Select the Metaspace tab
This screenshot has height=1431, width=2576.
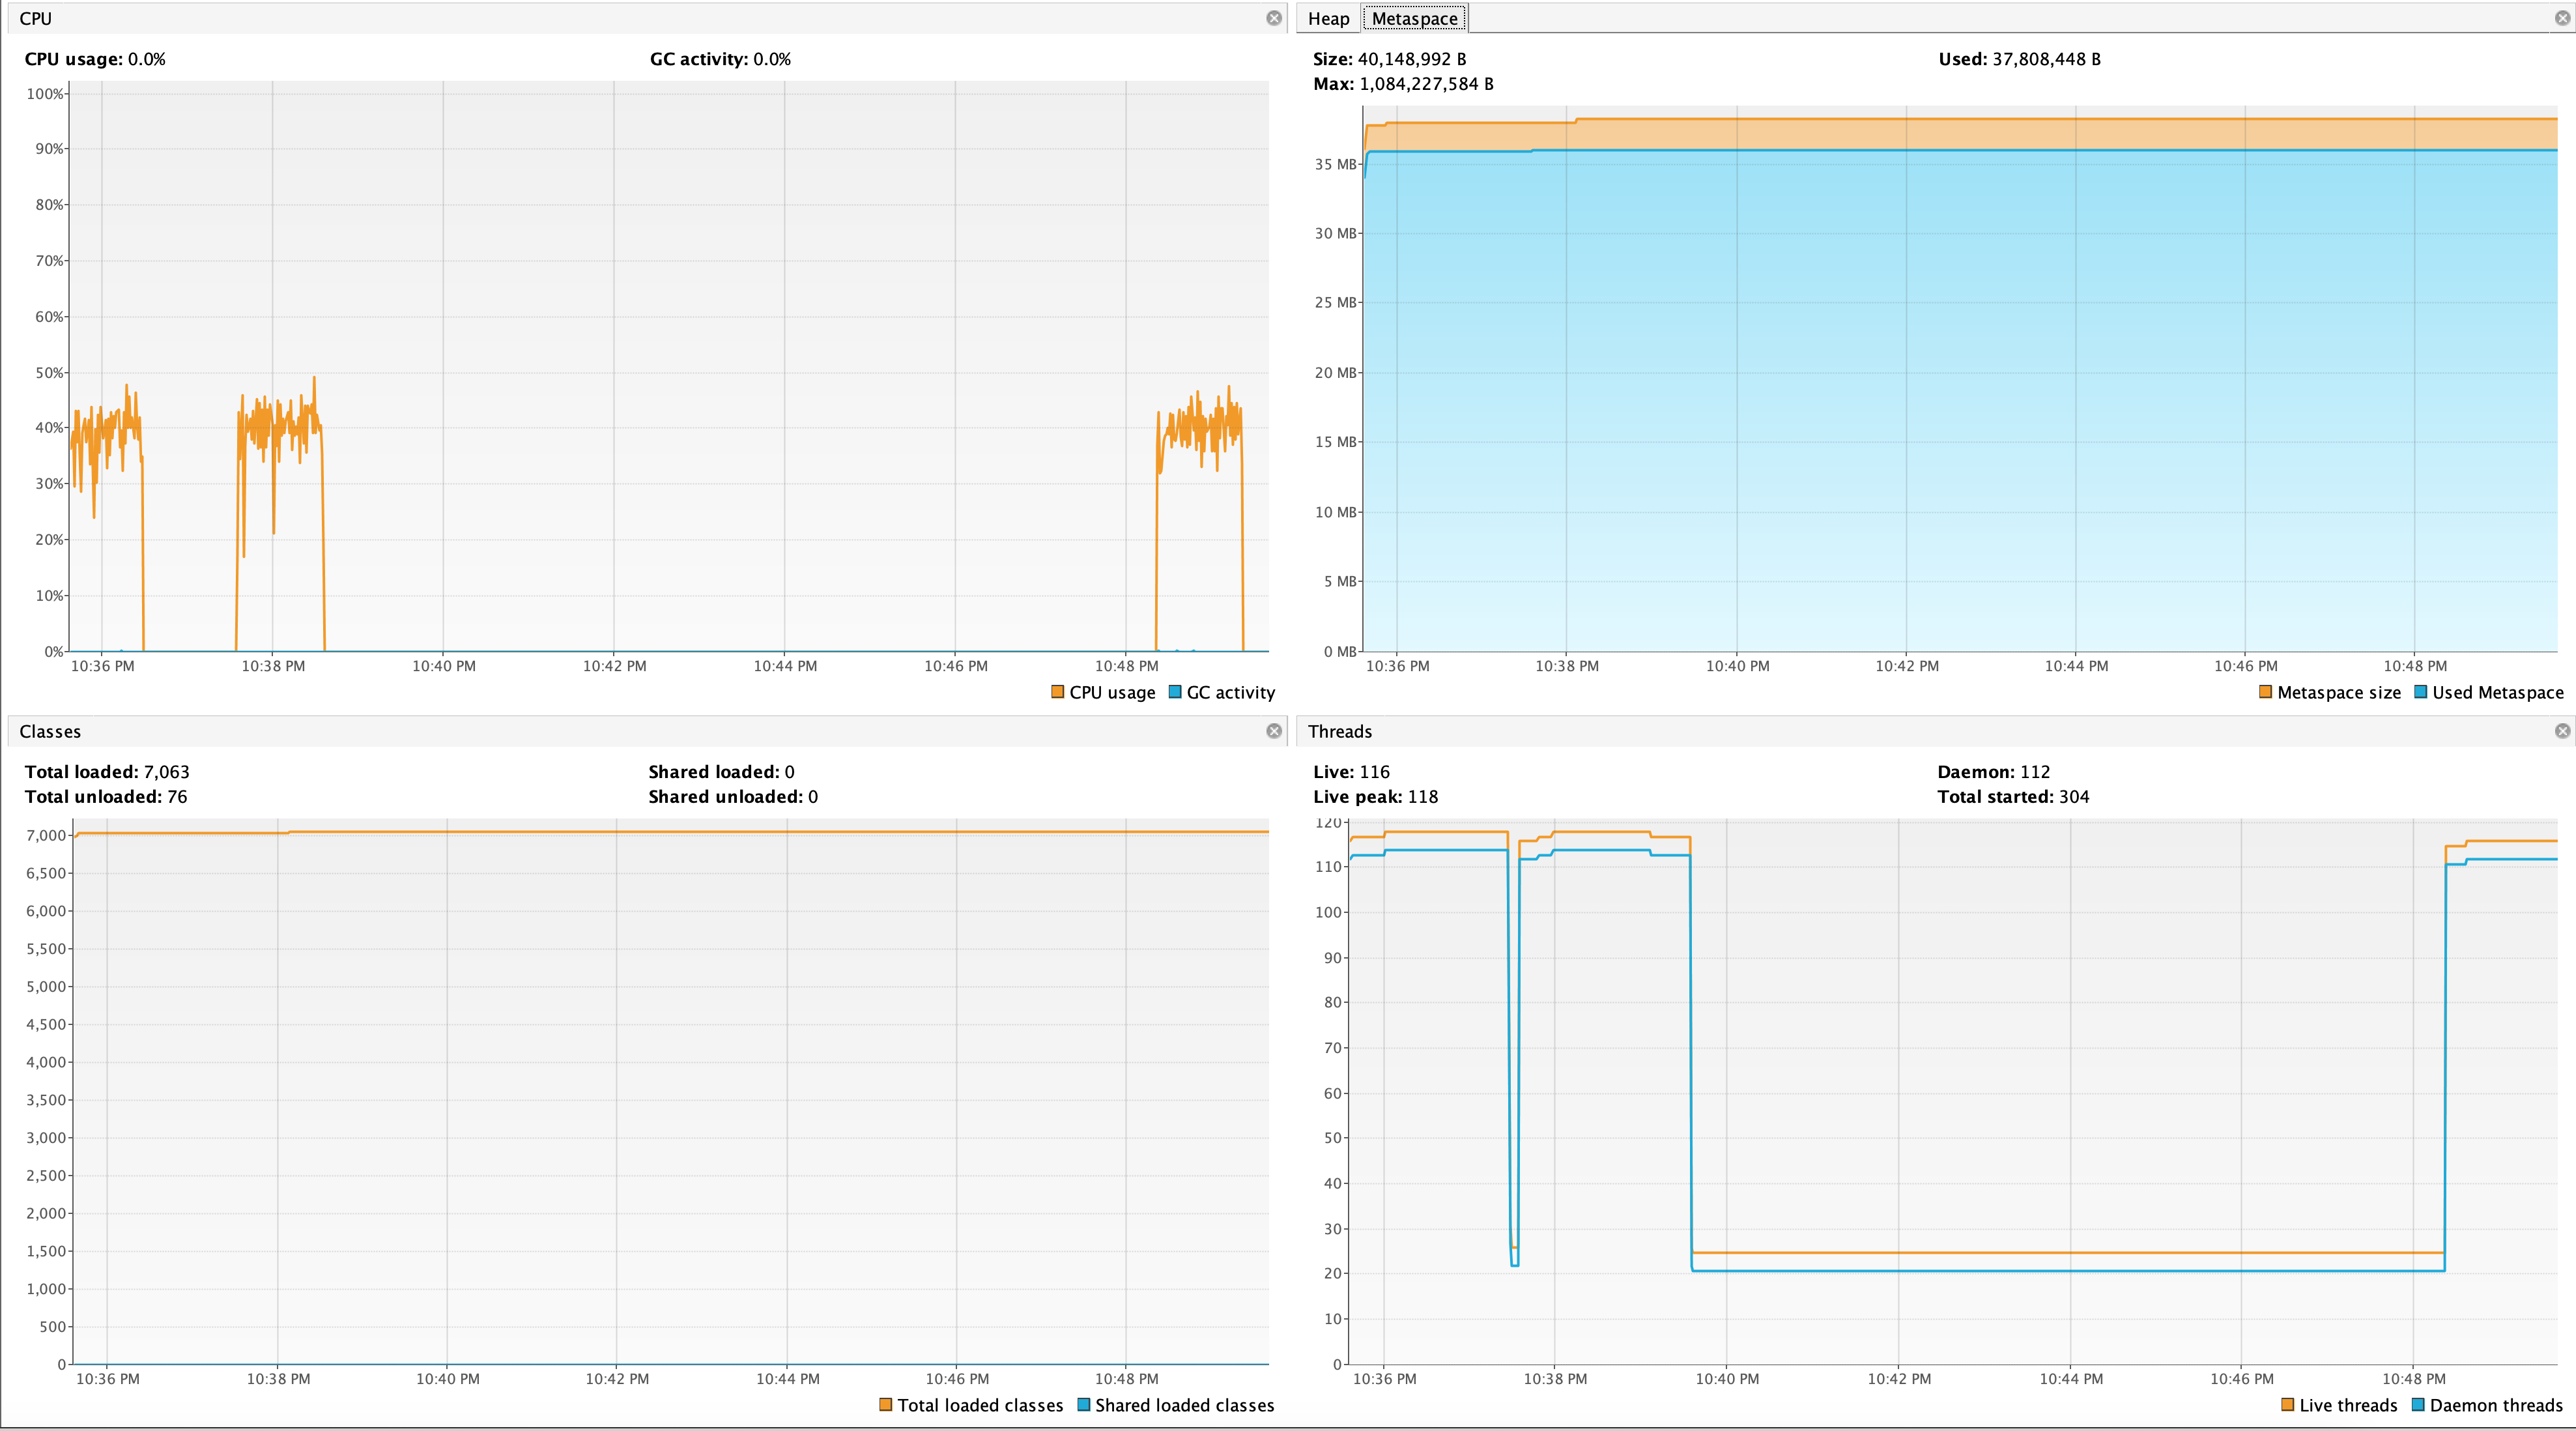(x=1414, y=18)
